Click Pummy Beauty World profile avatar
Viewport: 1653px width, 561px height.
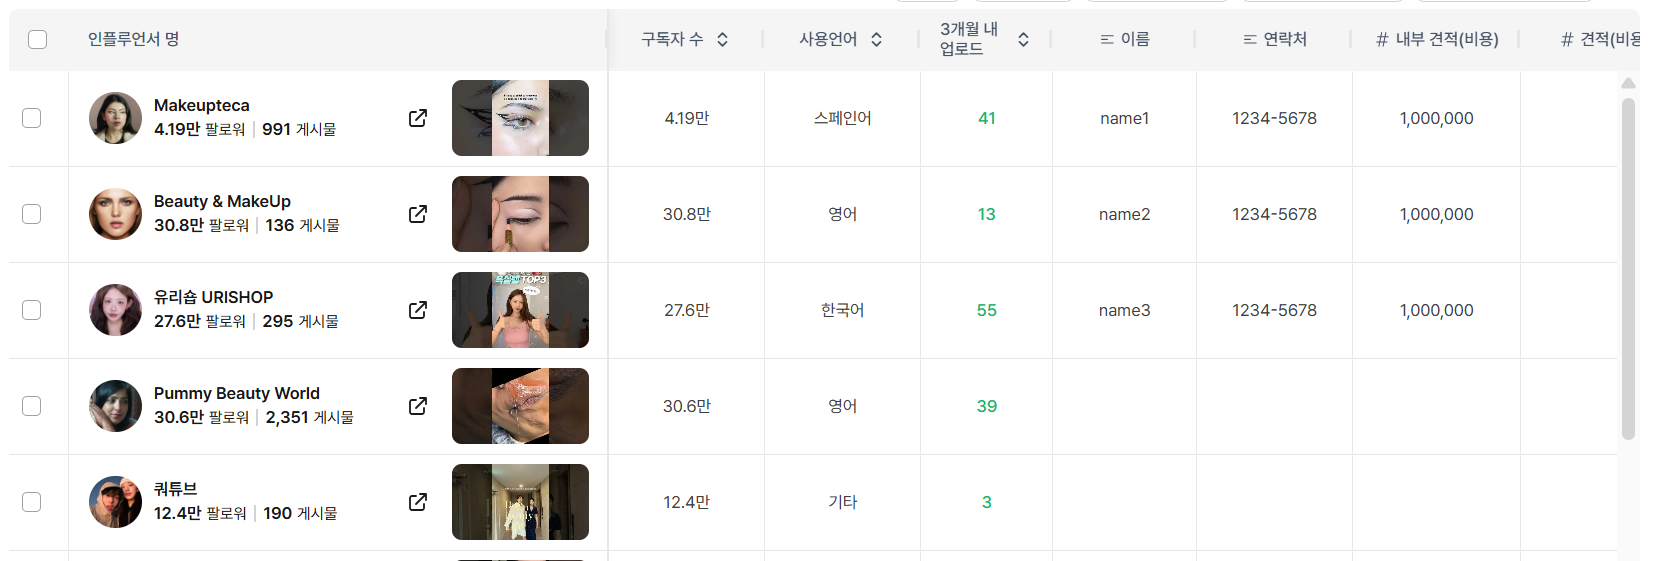[115, 406]
